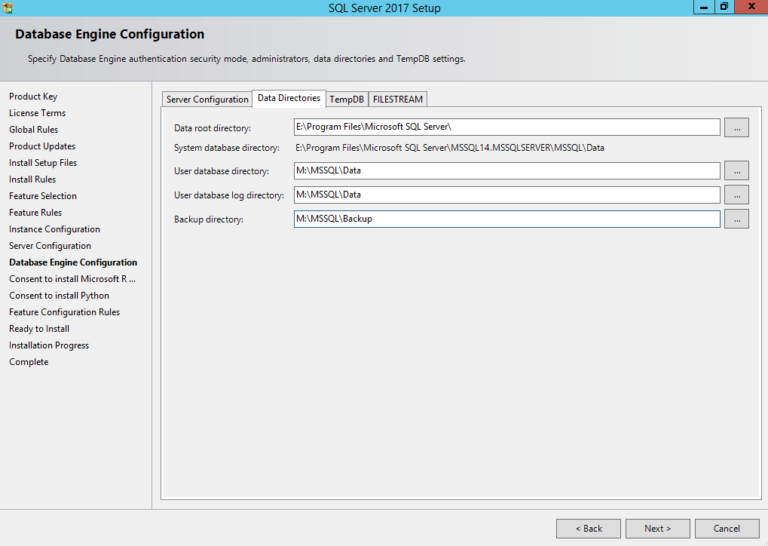Close the SQL Server 2017 Setup window
The width and height of the screenshot is (768, 546).
(751, 7)
